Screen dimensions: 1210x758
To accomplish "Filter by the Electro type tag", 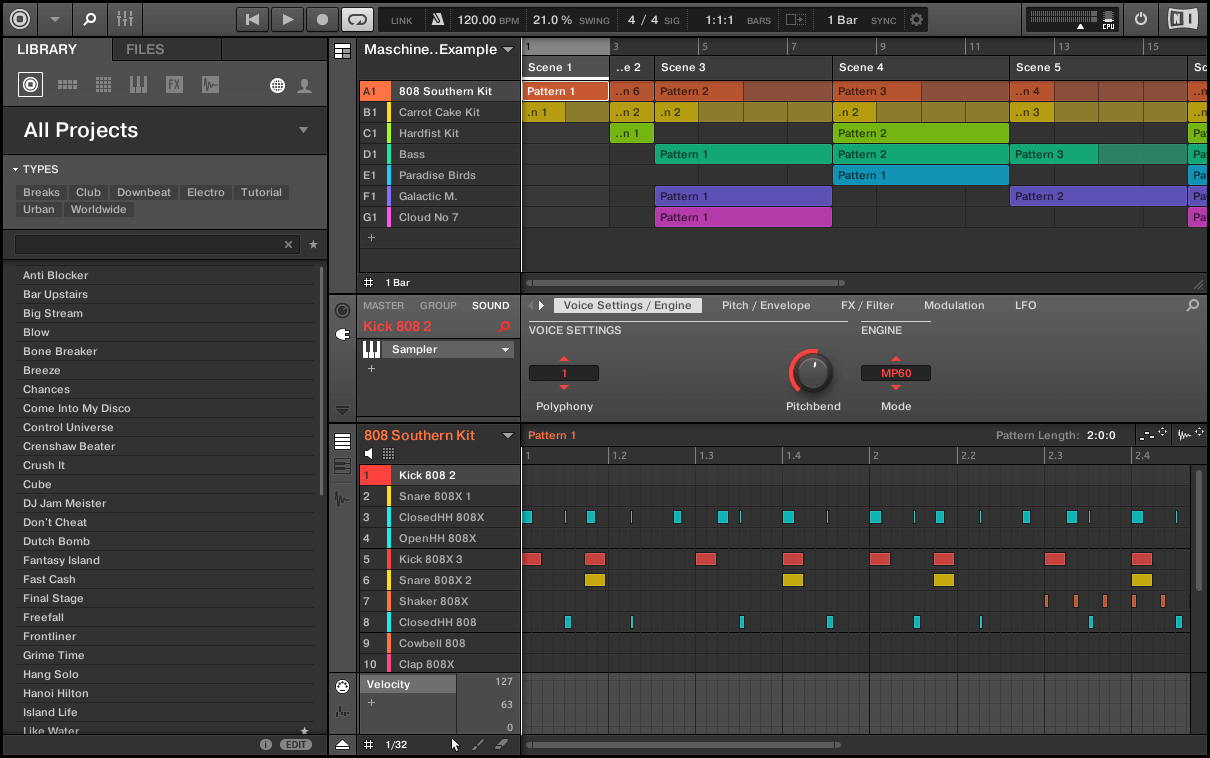I will (206, 192).
